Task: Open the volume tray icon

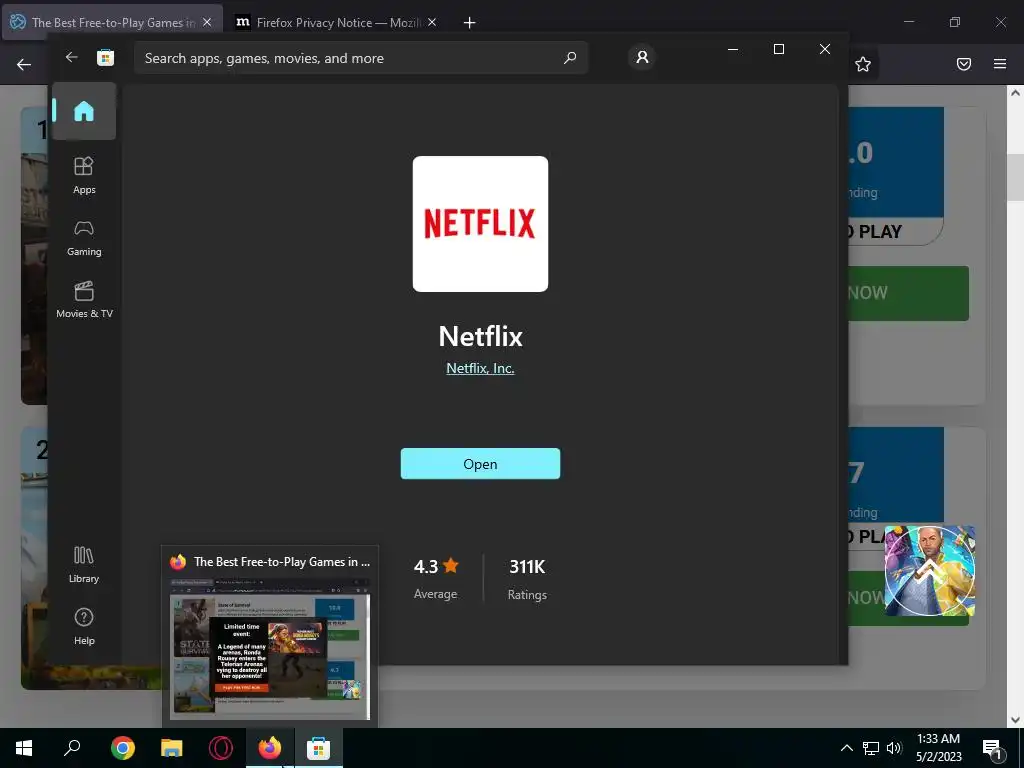Action: coord(894,748)
